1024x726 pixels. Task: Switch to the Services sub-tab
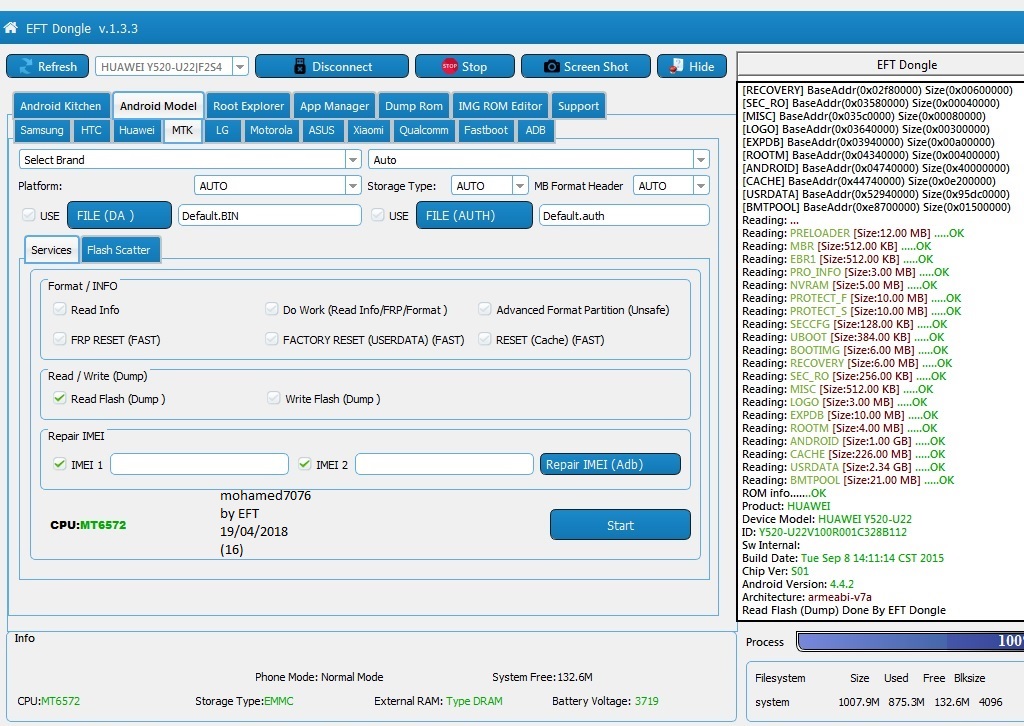[52, 249]
